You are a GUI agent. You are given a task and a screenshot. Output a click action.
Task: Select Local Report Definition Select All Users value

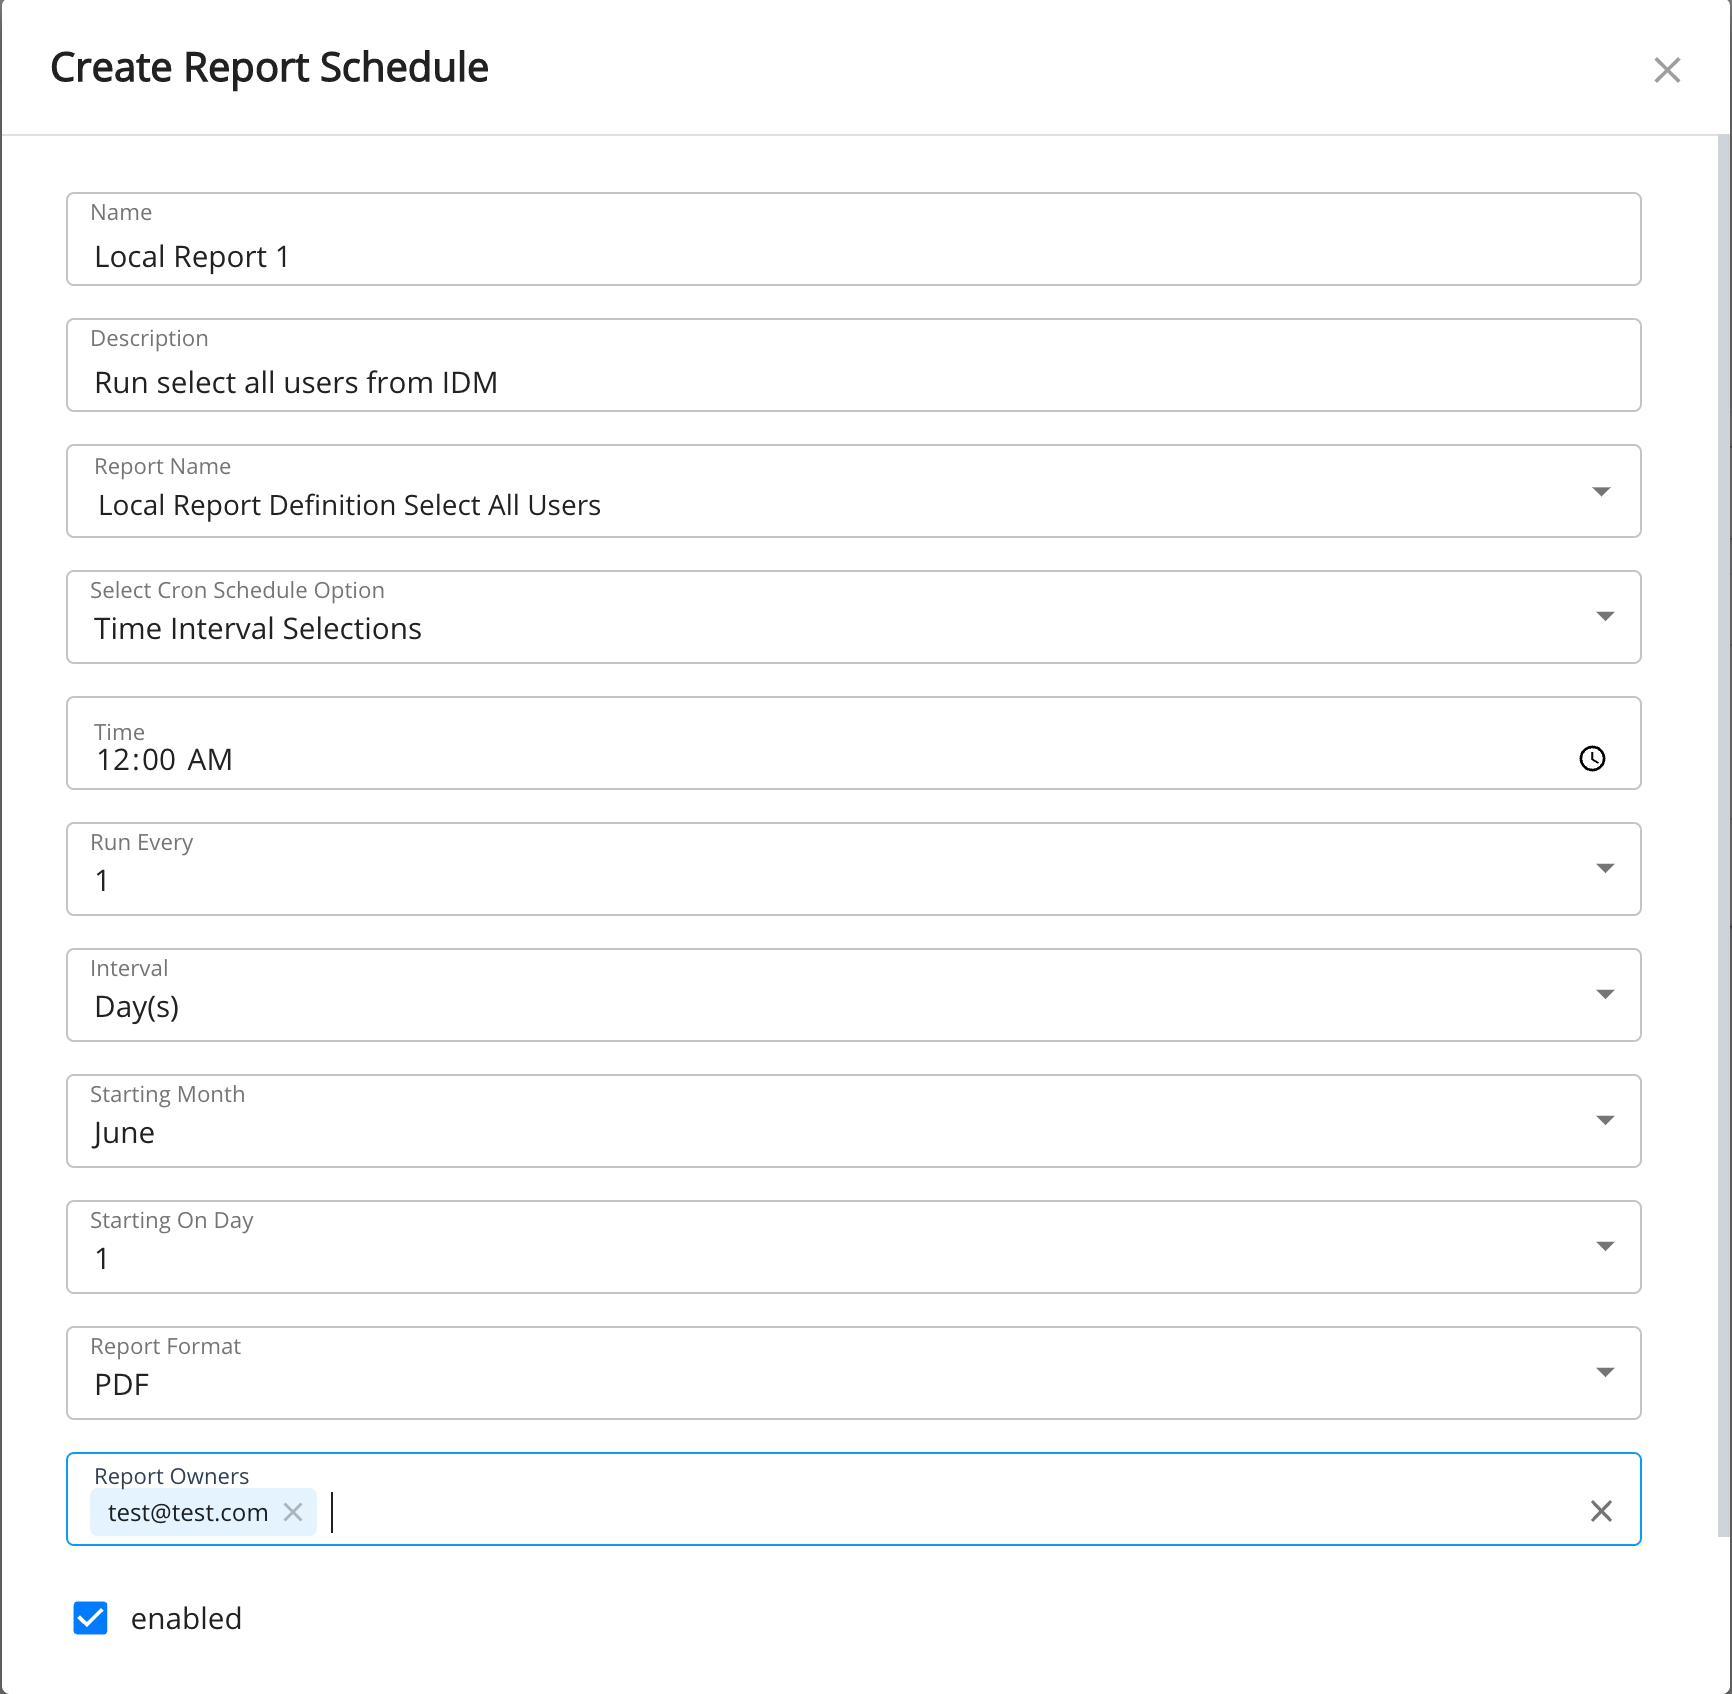click(349, 506)
